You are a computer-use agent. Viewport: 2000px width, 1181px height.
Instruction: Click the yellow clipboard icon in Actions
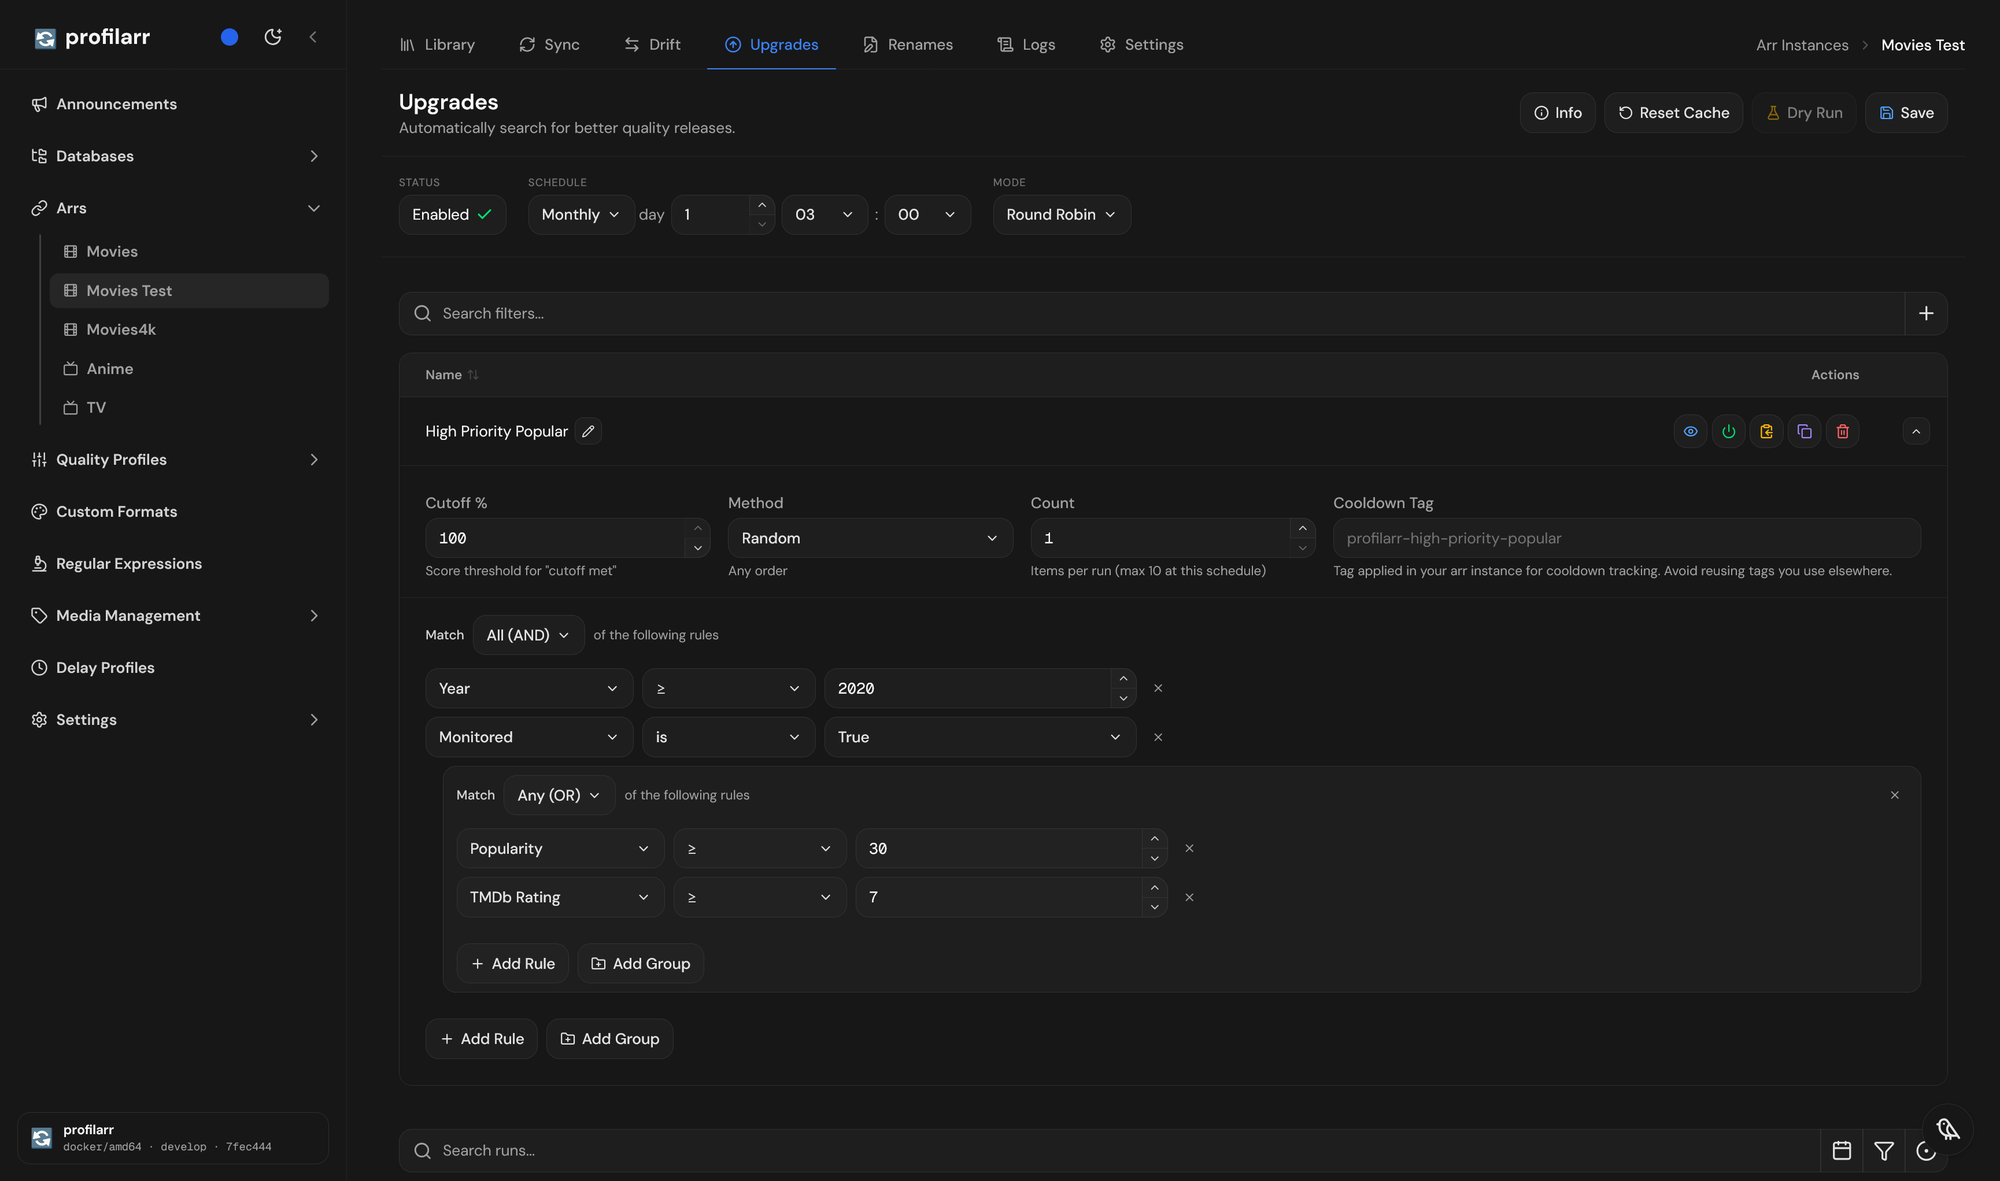(x=1766, y=431)
